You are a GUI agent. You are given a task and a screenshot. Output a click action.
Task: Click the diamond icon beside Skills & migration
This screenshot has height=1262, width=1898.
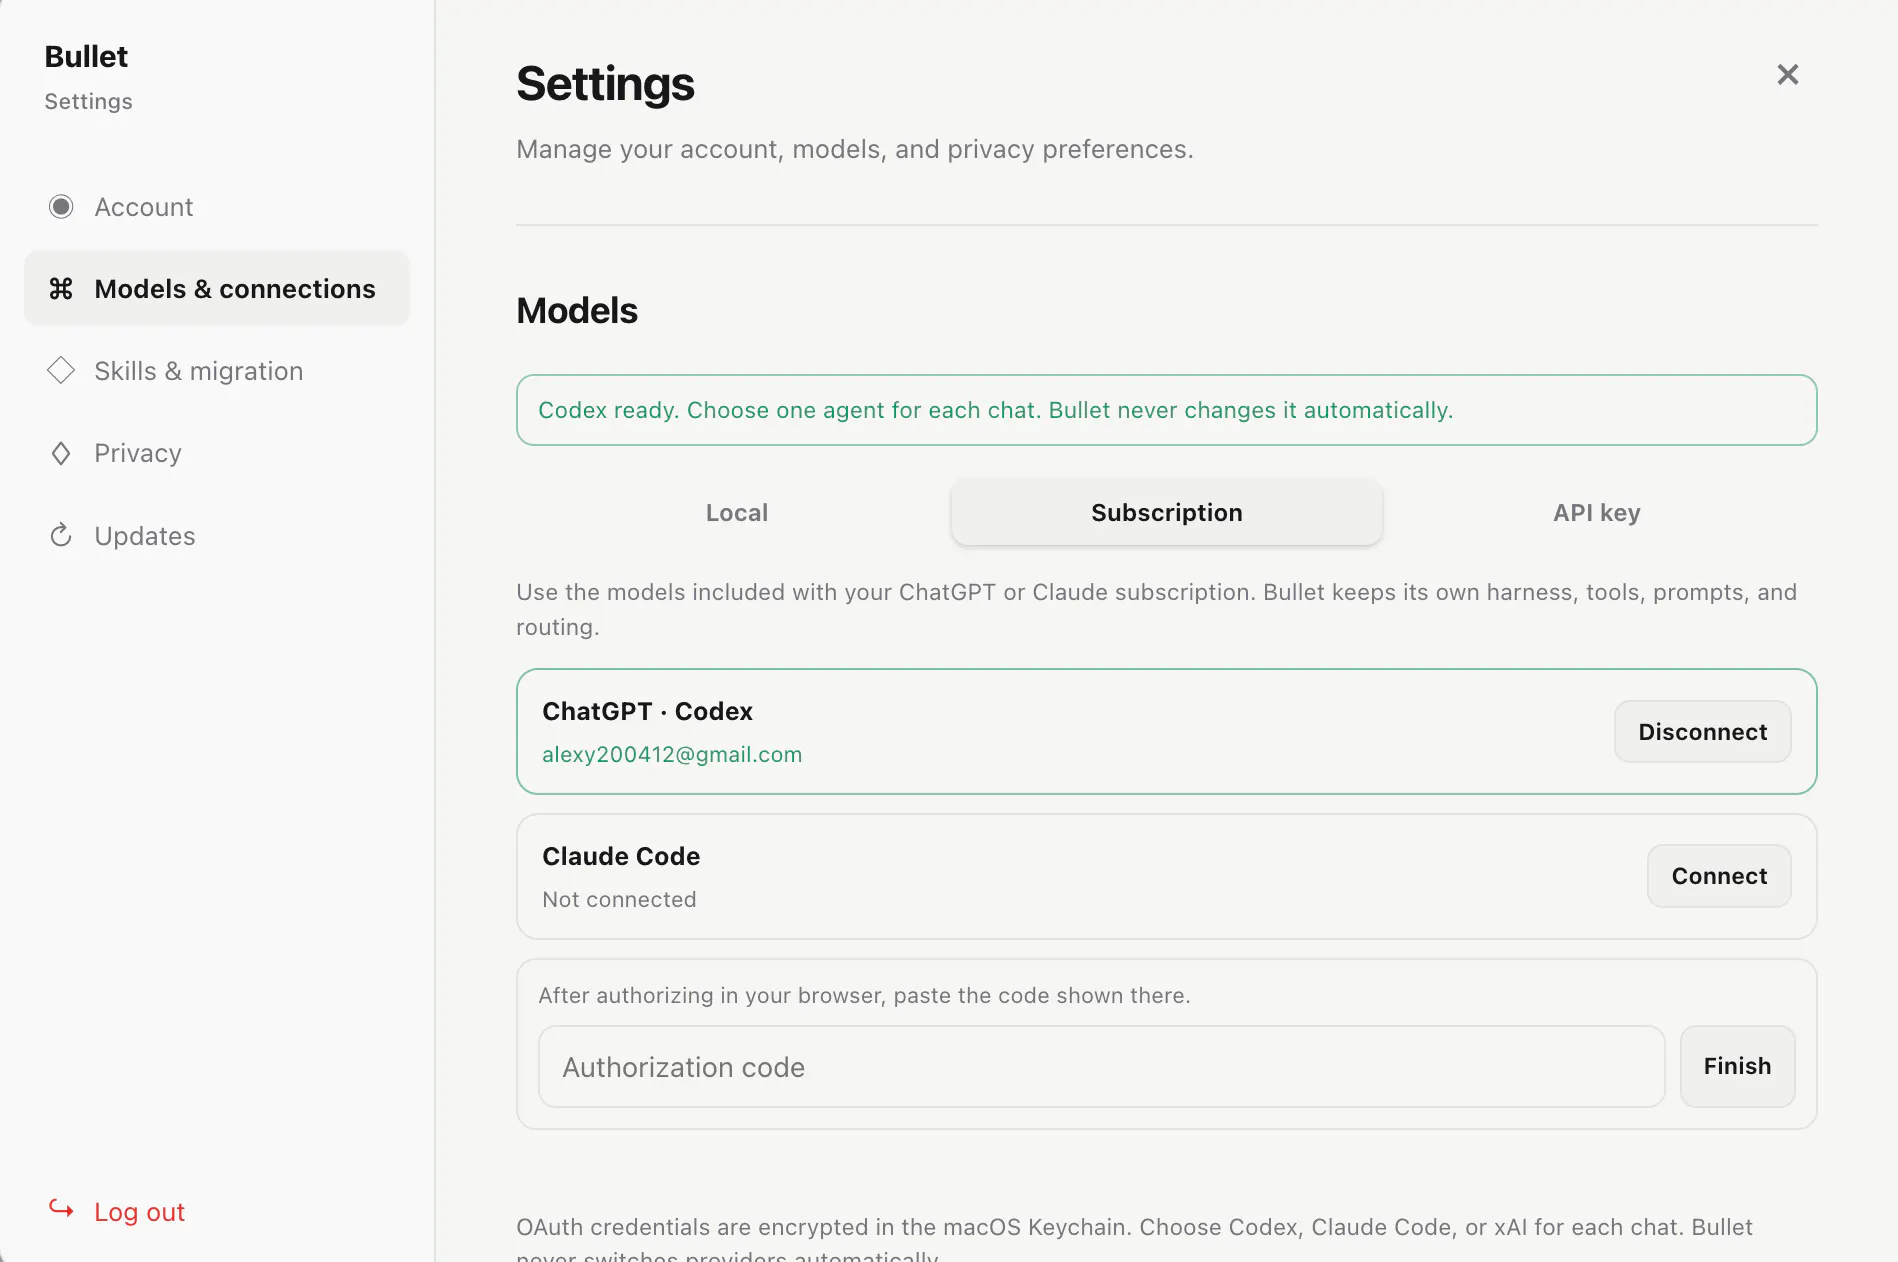[x=61, y=371]
